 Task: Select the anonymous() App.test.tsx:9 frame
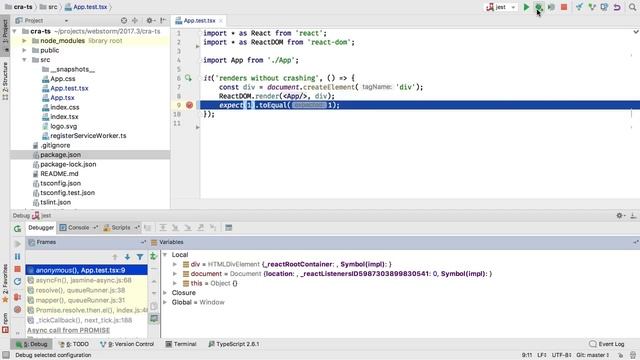pyautogui.click(x=87, y=270)
